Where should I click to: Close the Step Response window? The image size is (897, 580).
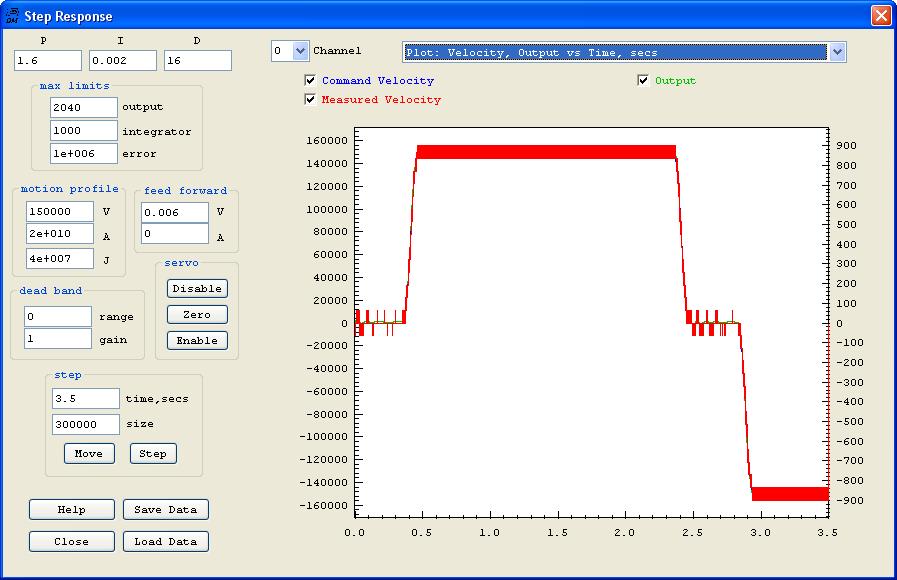[x=880, y=16]
